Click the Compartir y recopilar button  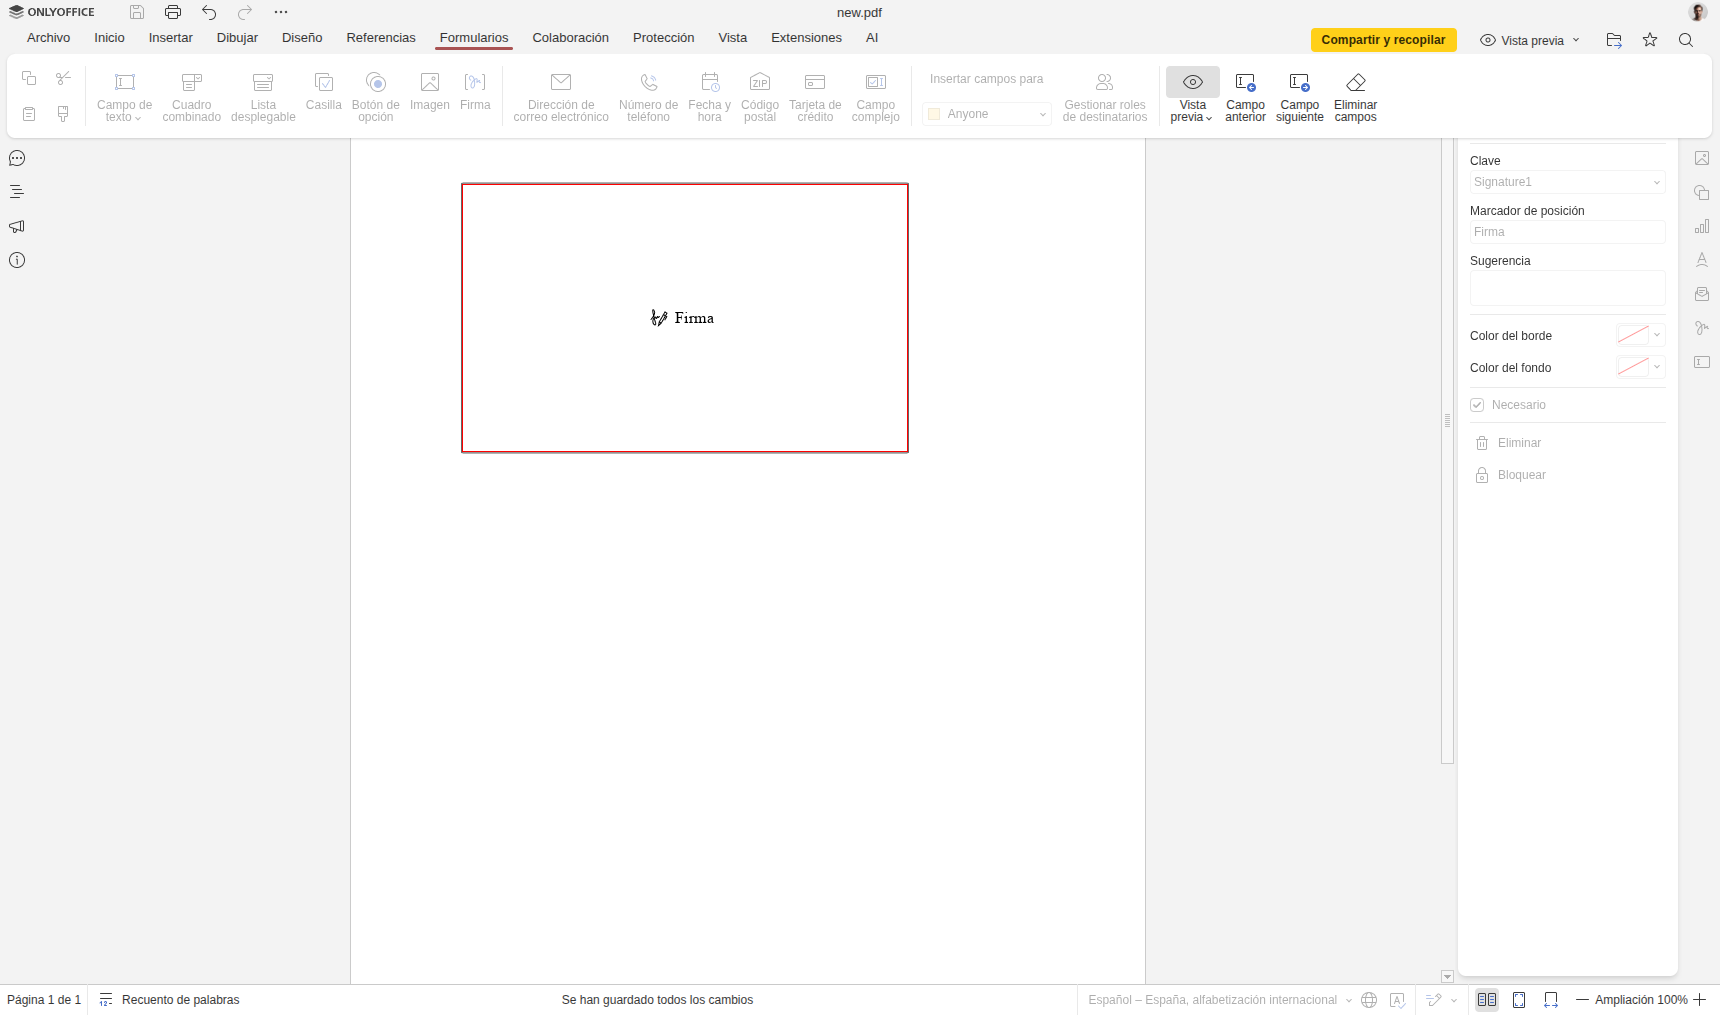coord(1383,40)
